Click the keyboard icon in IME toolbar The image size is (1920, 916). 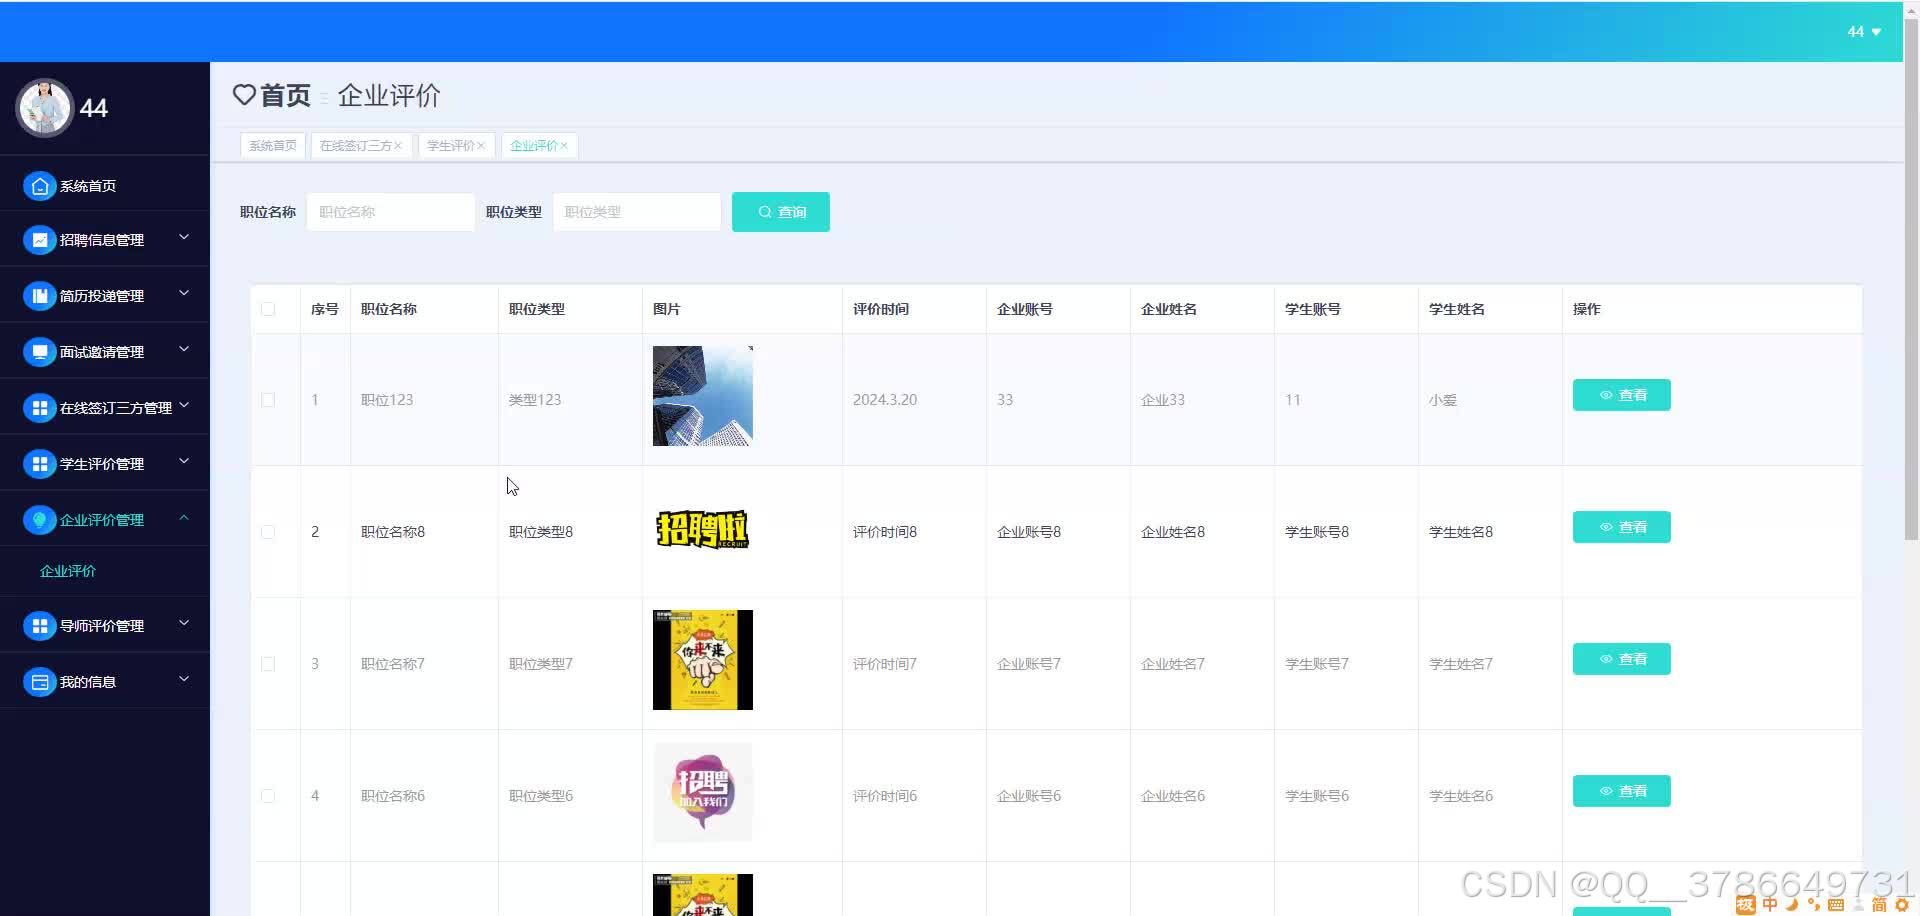pyautogui.click(x=1836, y=904)
